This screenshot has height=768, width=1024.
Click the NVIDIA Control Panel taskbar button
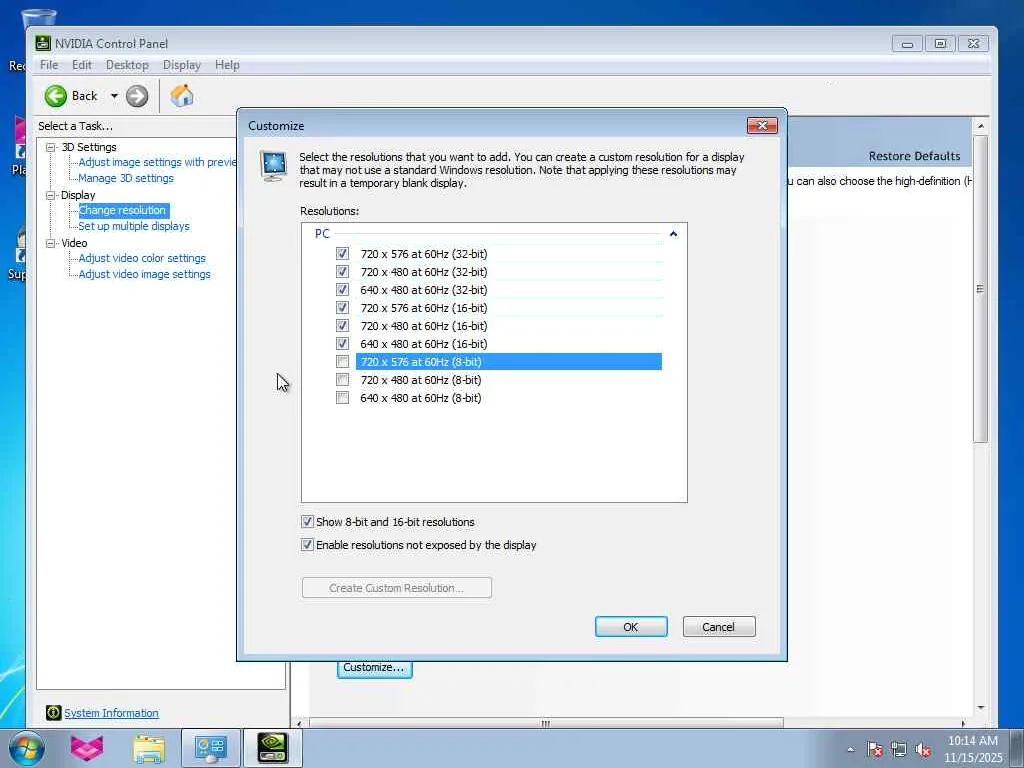[272, 748]
